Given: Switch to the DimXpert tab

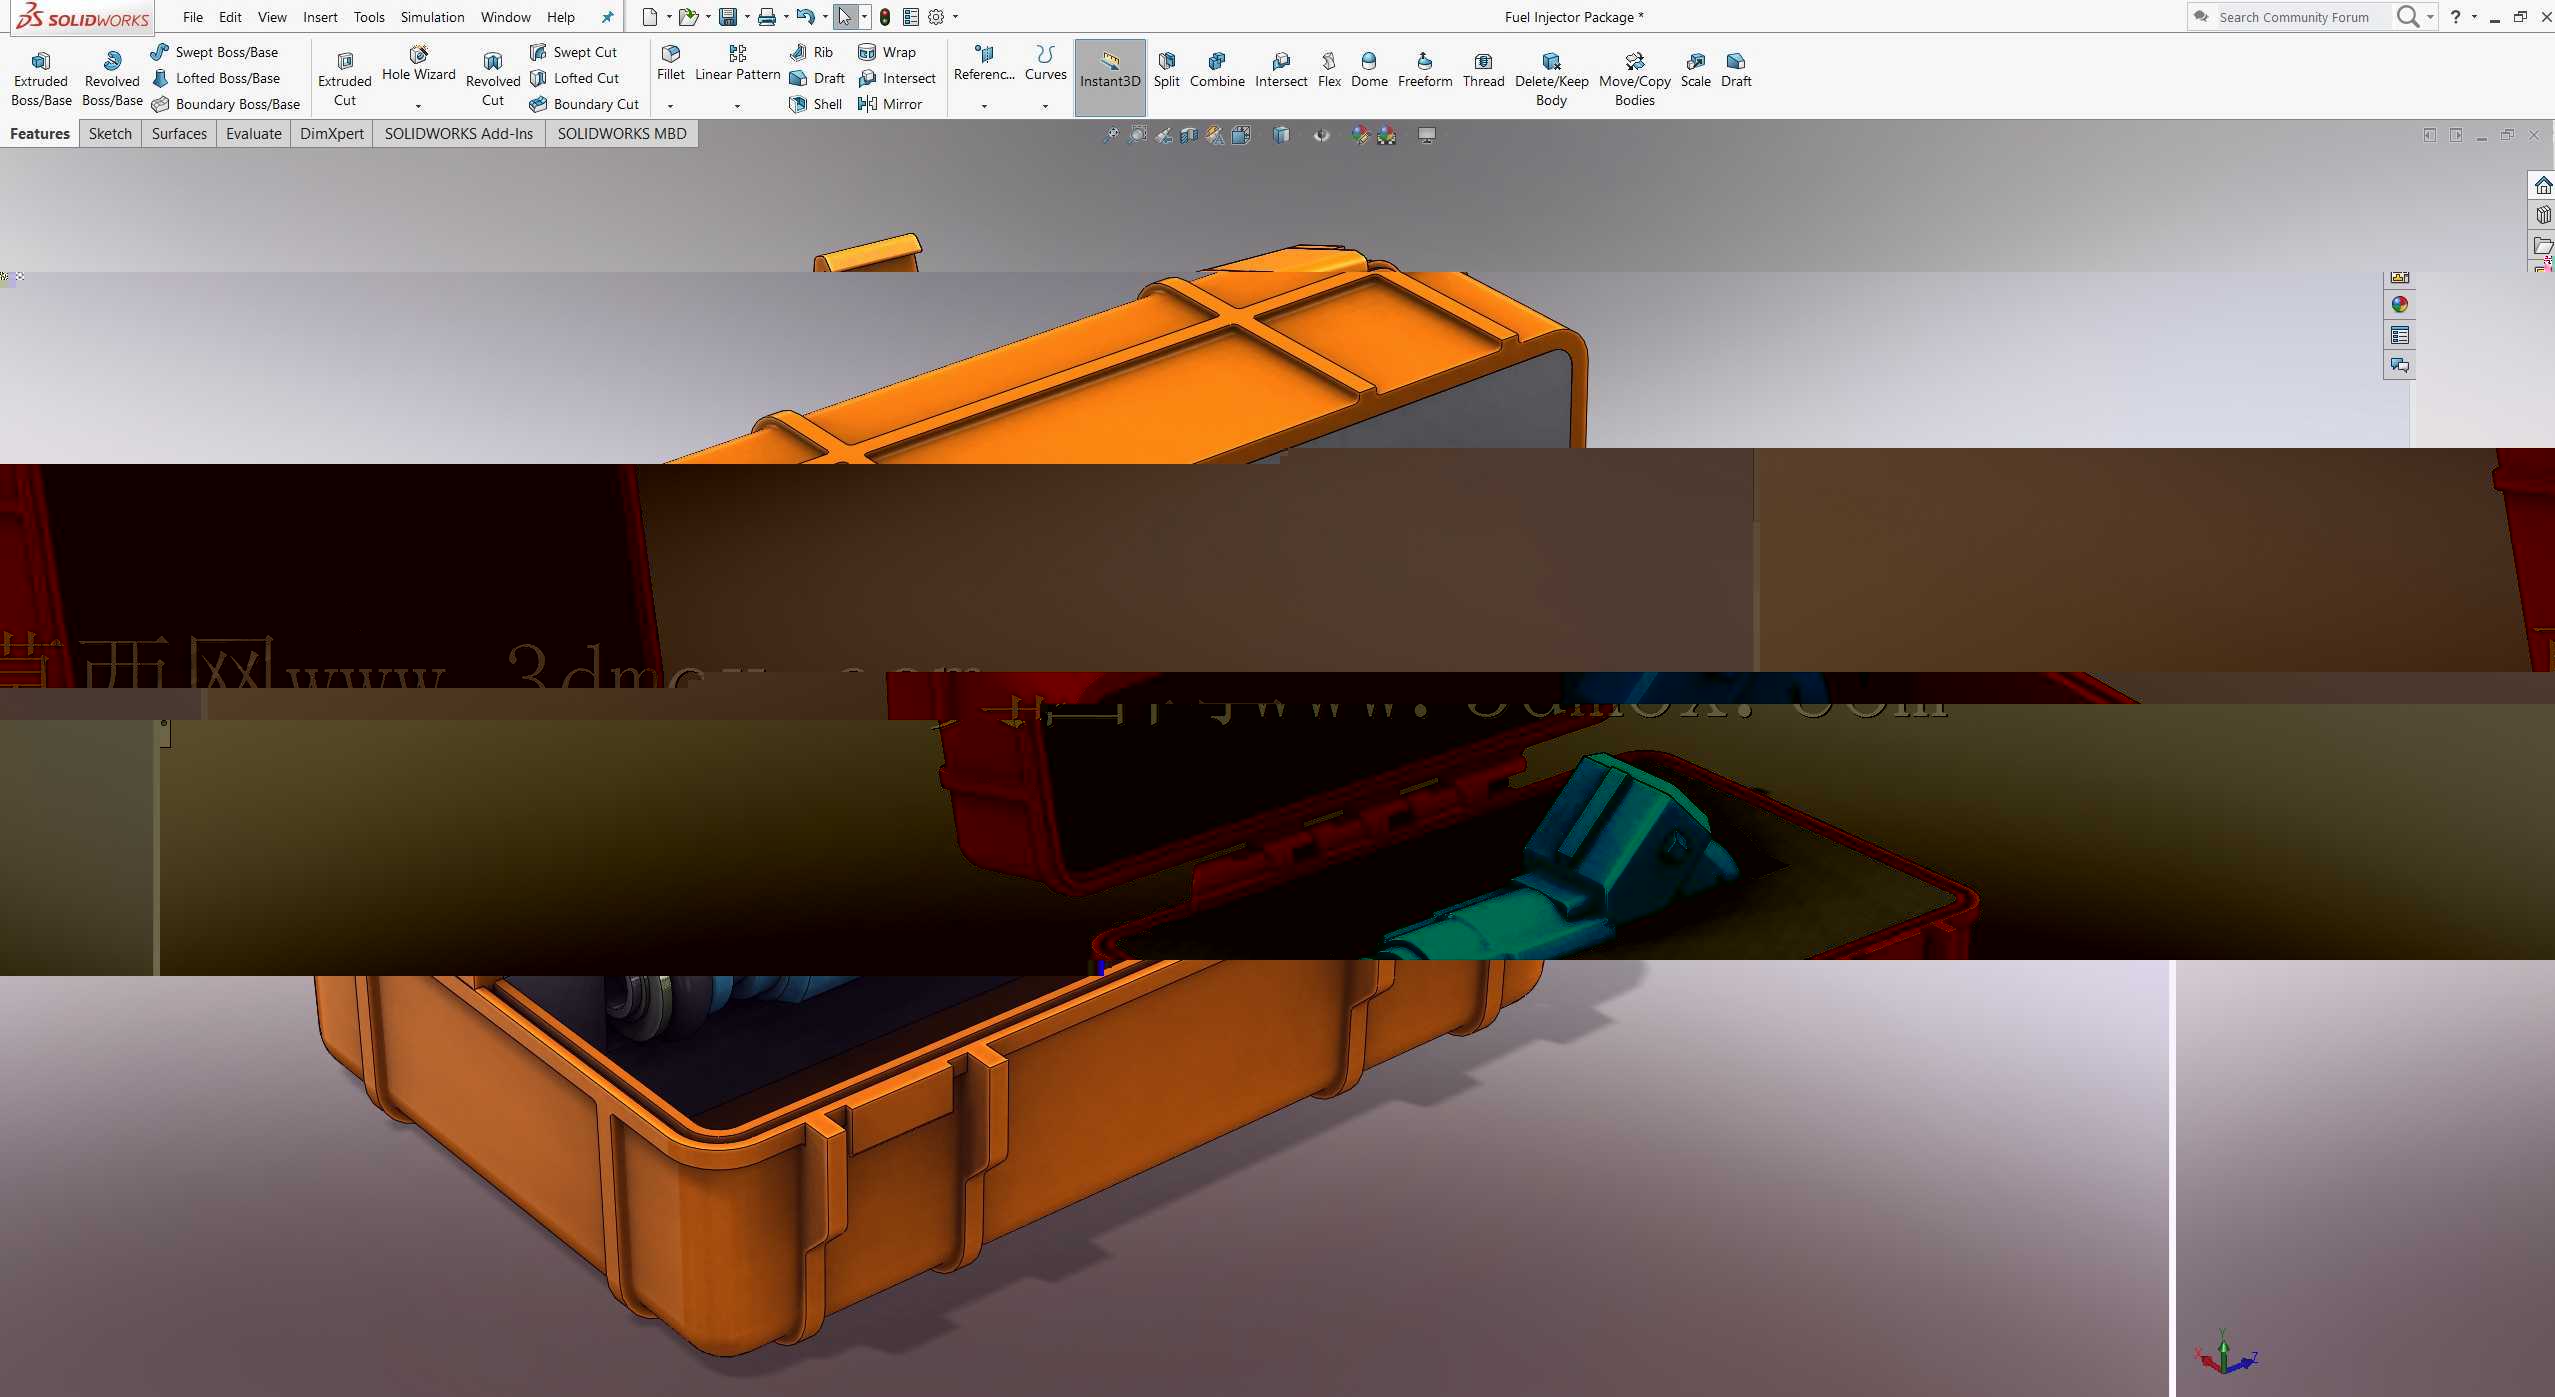Looking at the screenshot, I should pos(332,134).
